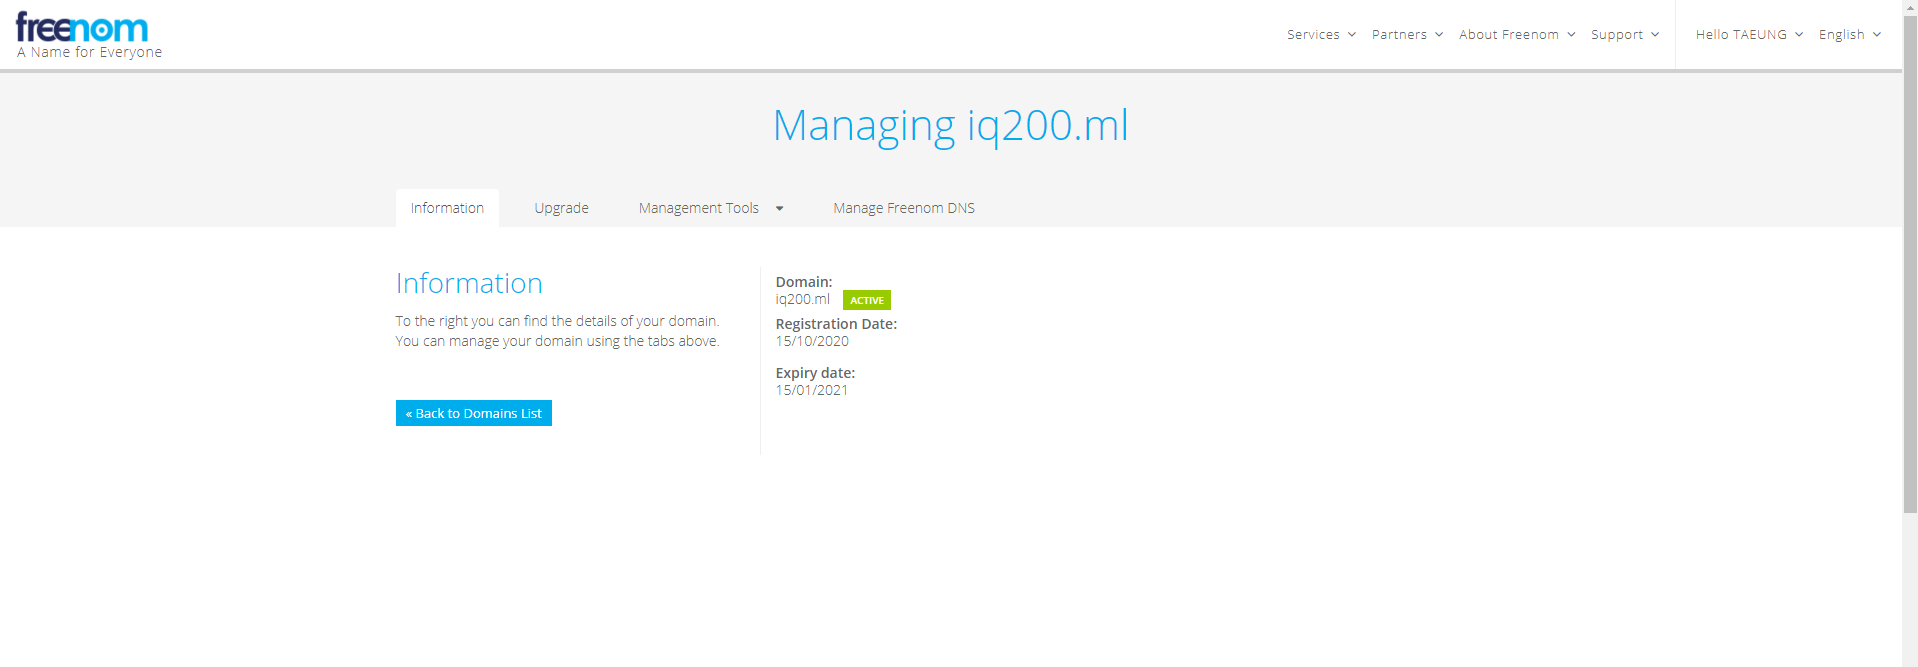The height and width of the screenshot is (667, 1918).
Task: Change language via English dropdown
Action: point(1850,34)
